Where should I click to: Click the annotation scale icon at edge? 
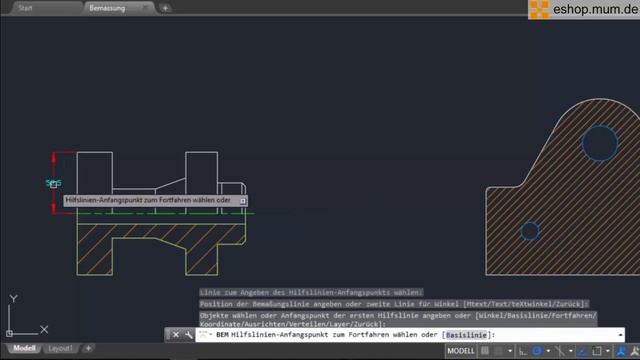(636, 351)
